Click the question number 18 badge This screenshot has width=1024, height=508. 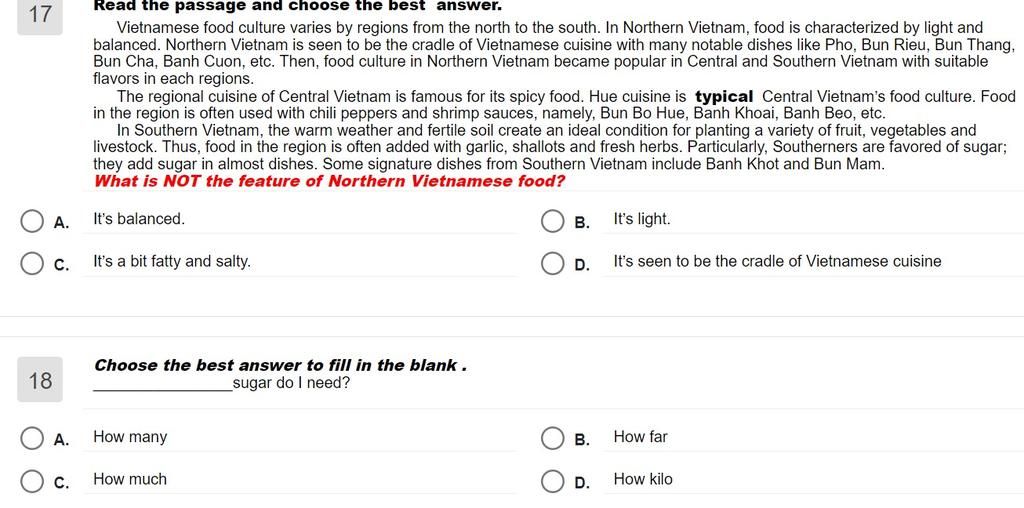pyautogui.click(x=40, y=379)
